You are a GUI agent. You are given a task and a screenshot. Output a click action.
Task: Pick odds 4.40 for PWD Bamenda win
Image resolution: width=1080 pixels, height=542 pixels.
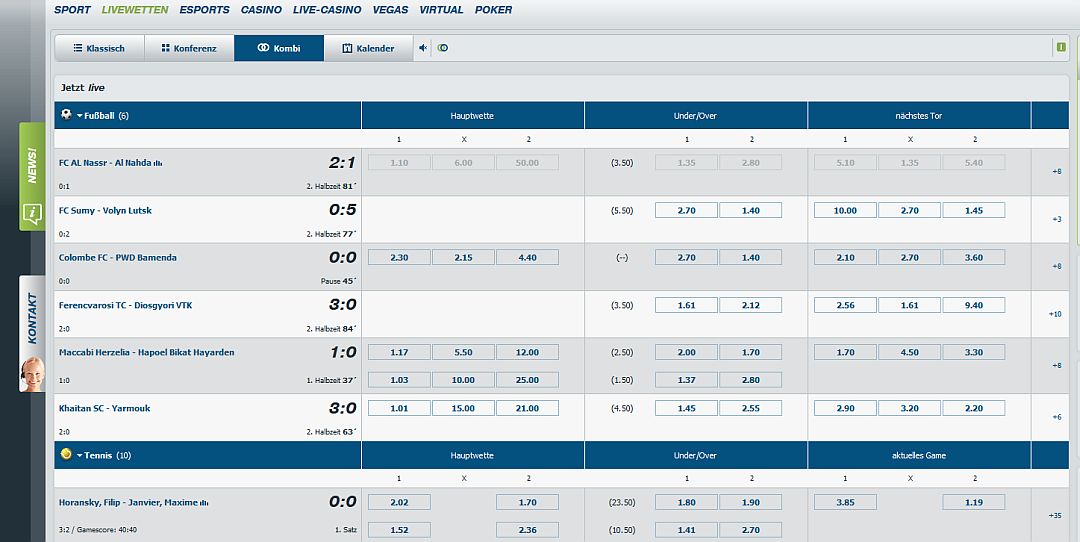(528, 258)
